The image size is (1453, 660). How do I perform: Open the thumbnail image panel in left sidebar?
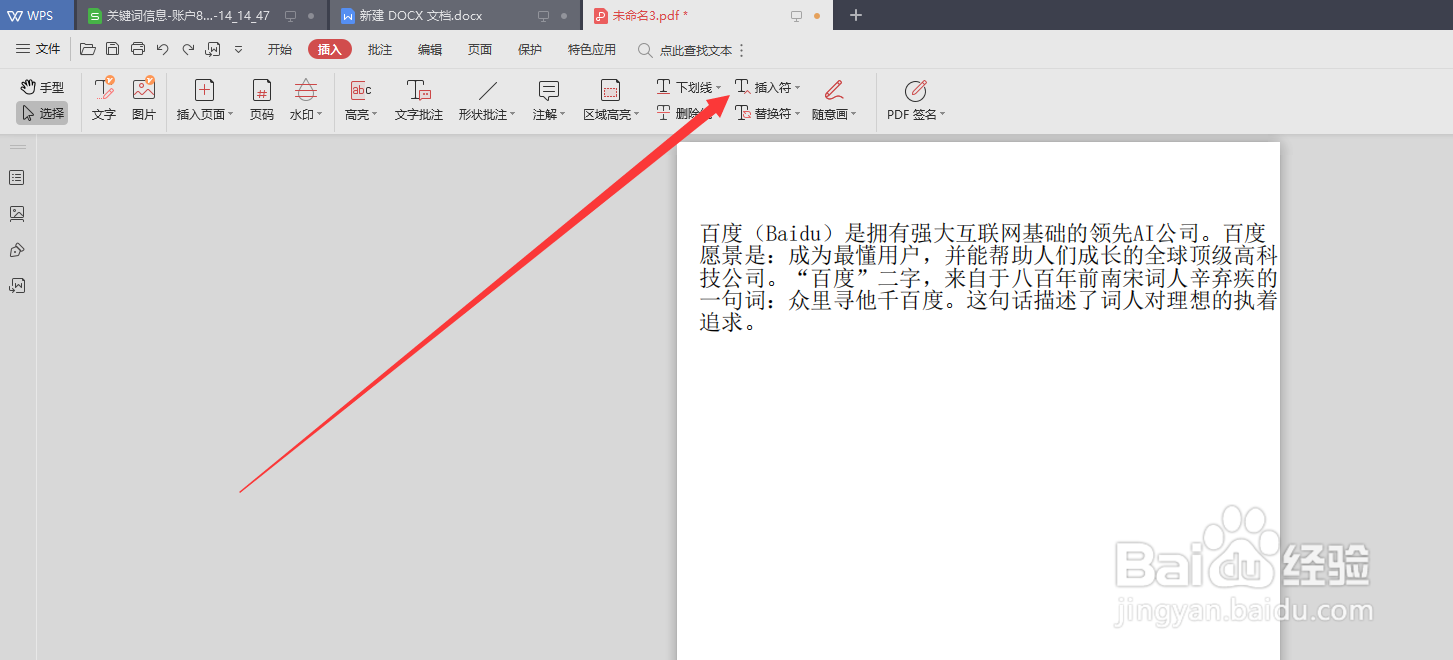(17, 213)
